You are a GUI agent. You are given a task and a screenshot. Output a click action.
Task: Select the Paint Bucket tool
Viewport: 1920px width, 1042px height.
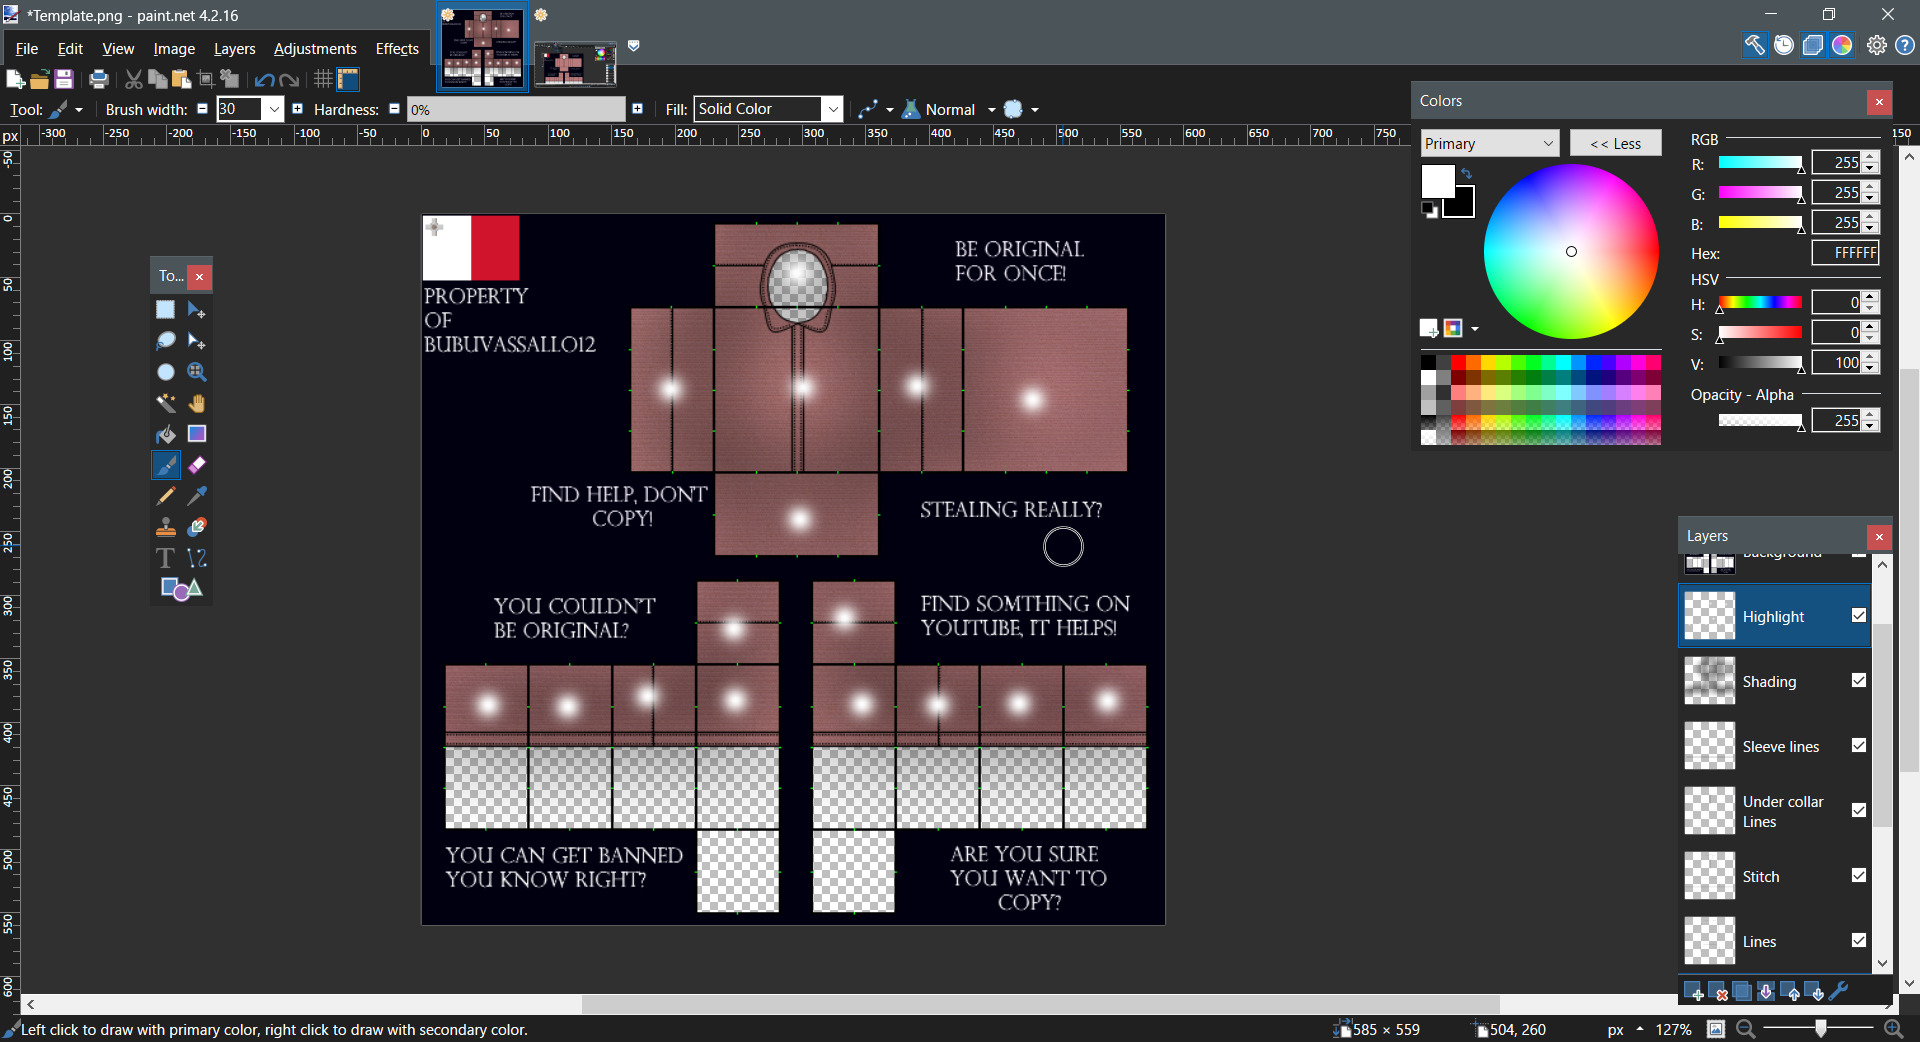point(166,434)
